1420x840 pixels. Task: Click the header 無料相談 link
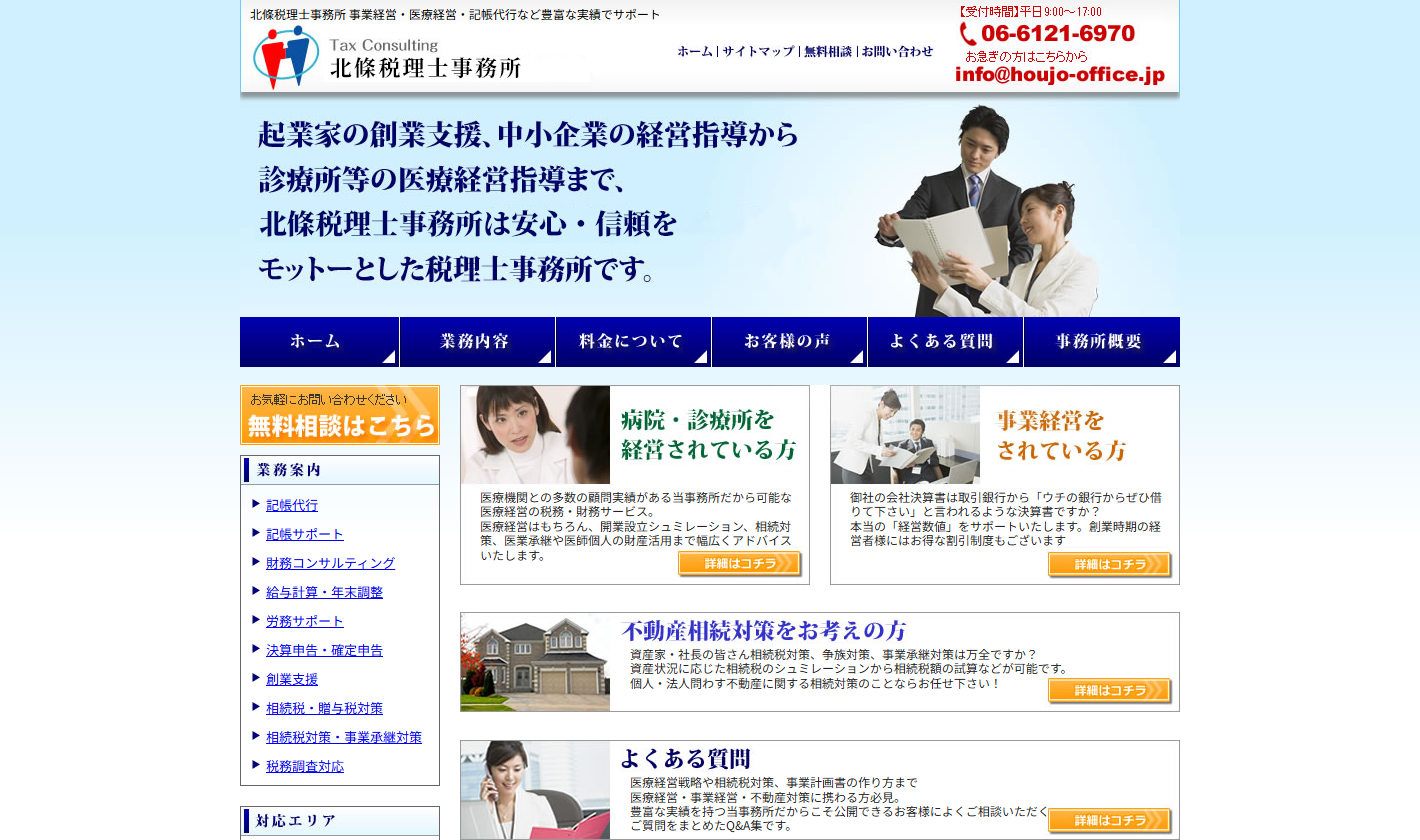[828, 51]
